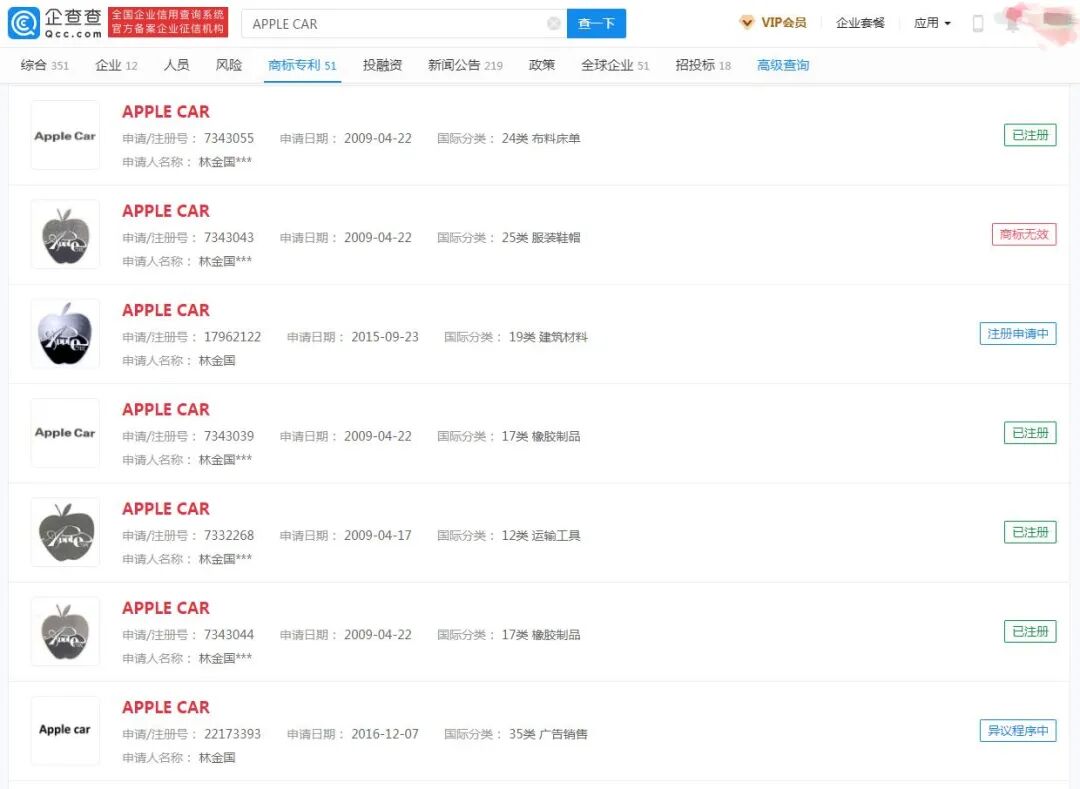The height and width of the screenshot is (789, 1080).
Task: Click the 商标无效 status badge
Action: tap(1023, 234)
